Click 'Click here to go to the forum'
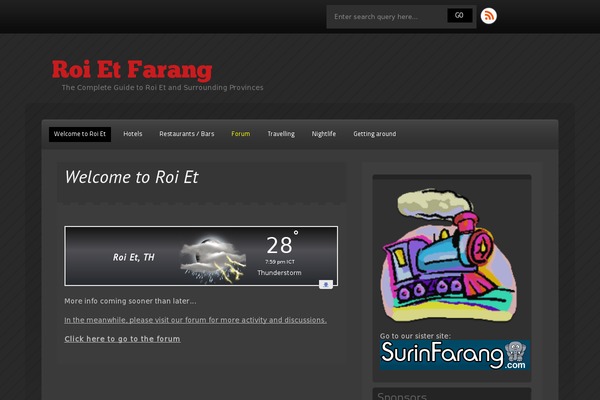Screen dimensions: 600x400 coord(122,339)
